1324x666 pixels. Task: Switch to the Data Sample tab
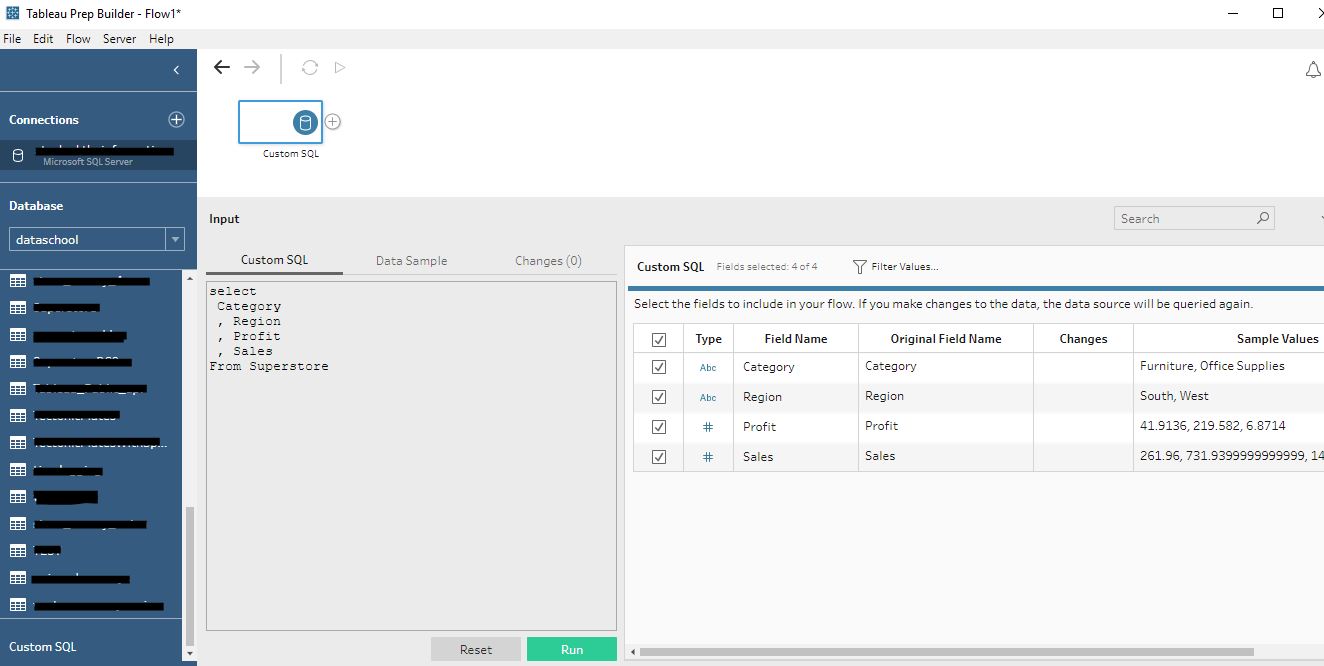pos(411,260)
